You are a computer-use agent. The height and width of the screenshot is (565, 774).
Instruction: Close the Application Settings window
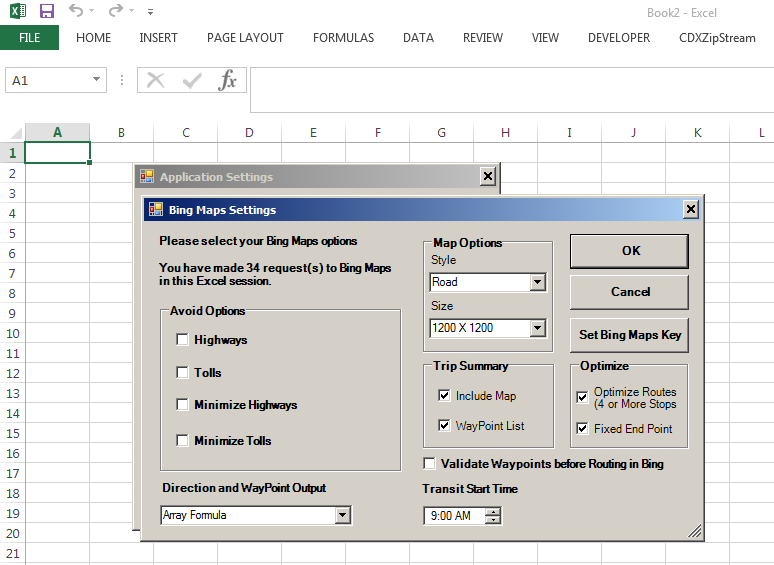point(488,176)
